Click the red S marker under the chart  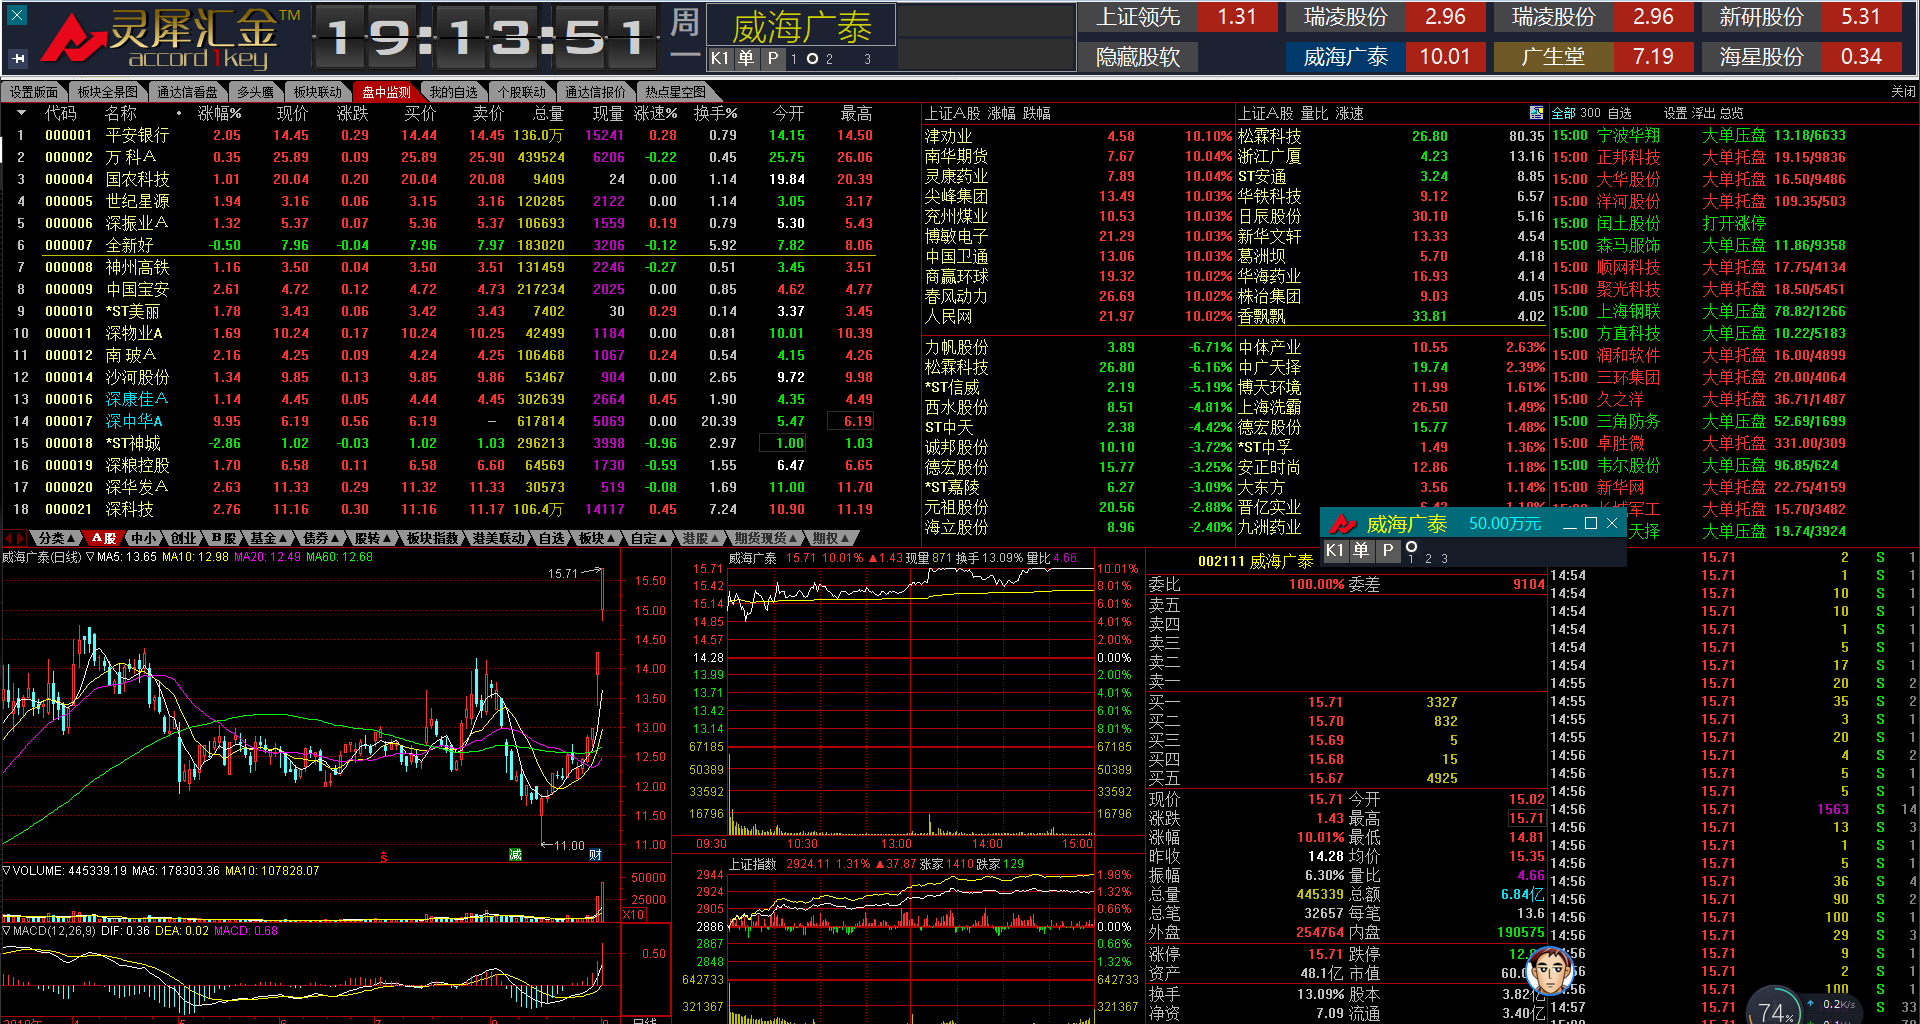[x=384, y=857]
